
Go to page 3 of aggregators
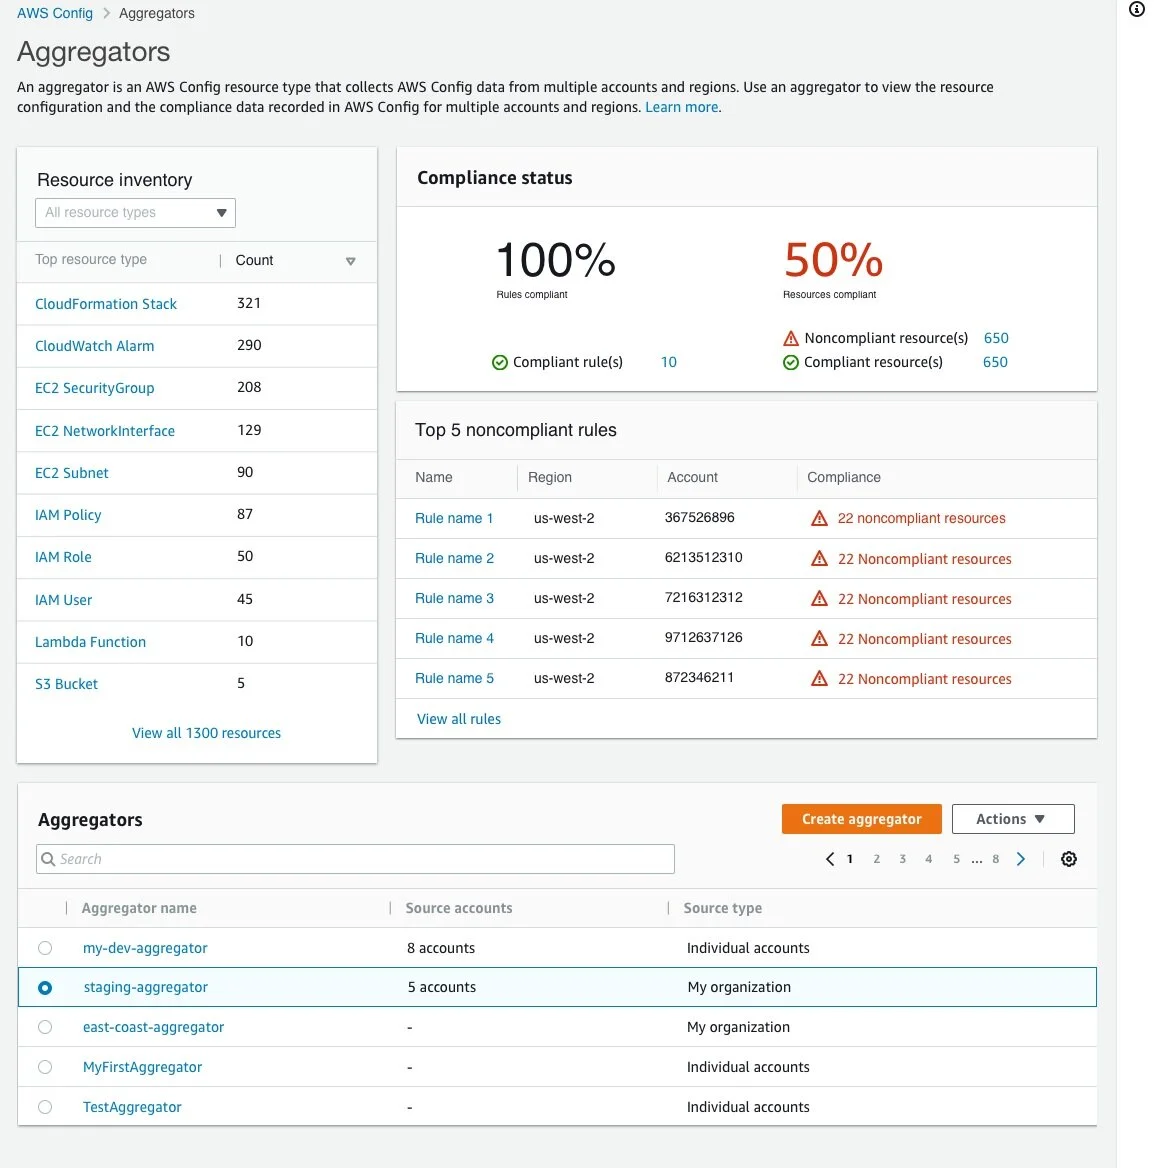point(903,859)
